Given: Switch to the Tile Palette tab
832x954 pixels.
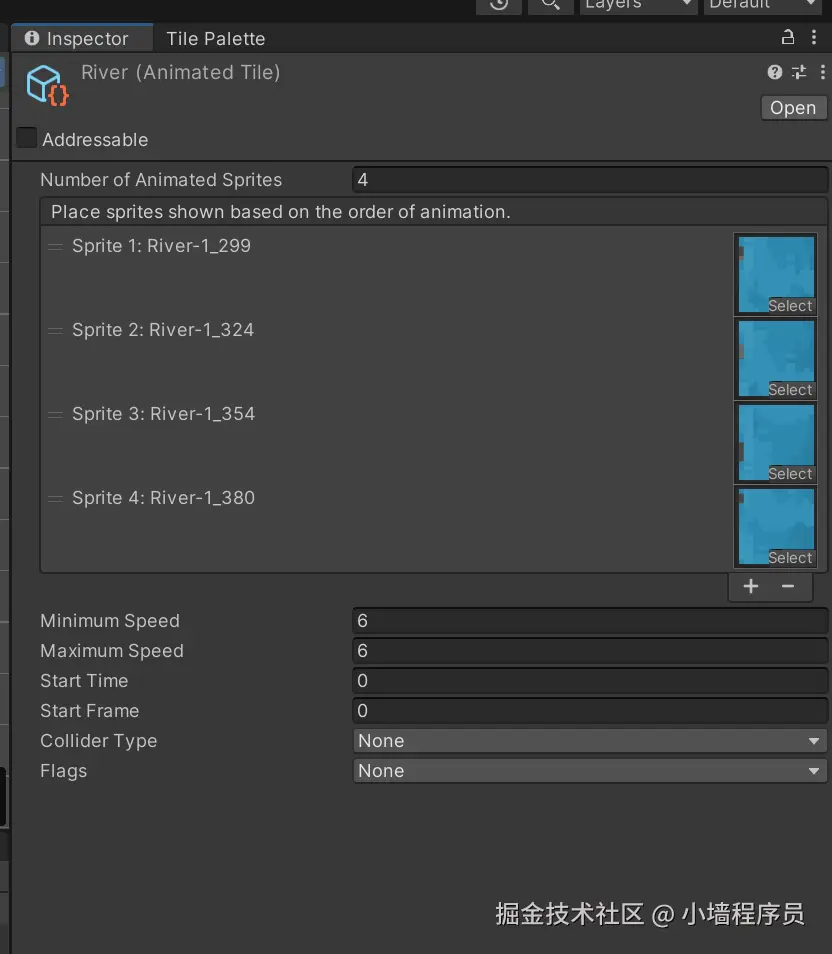Looking at the screenshot, I should pyautogui.click(x=215, y=39).
